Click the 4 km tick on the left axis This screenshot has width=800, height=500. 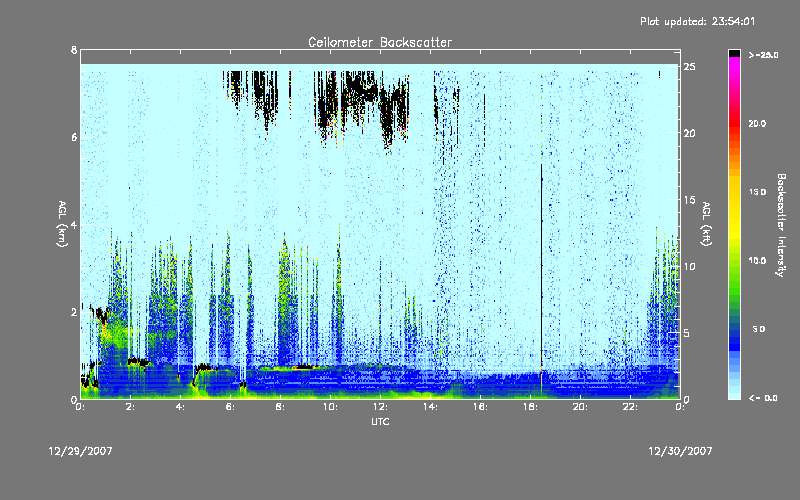[74, 224]
